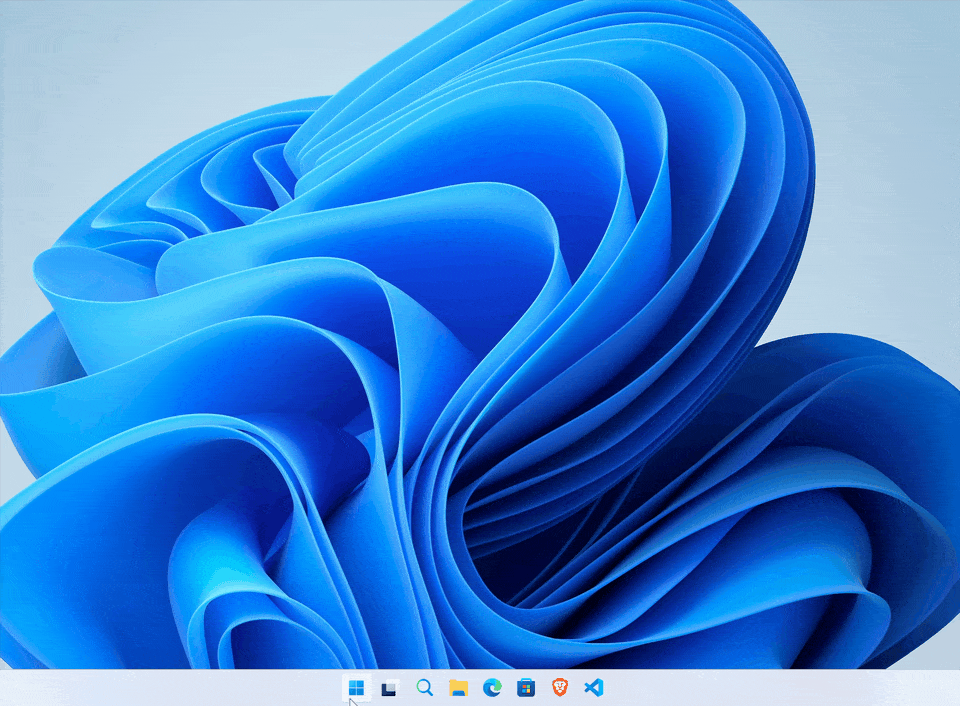The image size is (960, 706).
Task: Open File Explorer from the taskbar
Action: click(458, 688)
